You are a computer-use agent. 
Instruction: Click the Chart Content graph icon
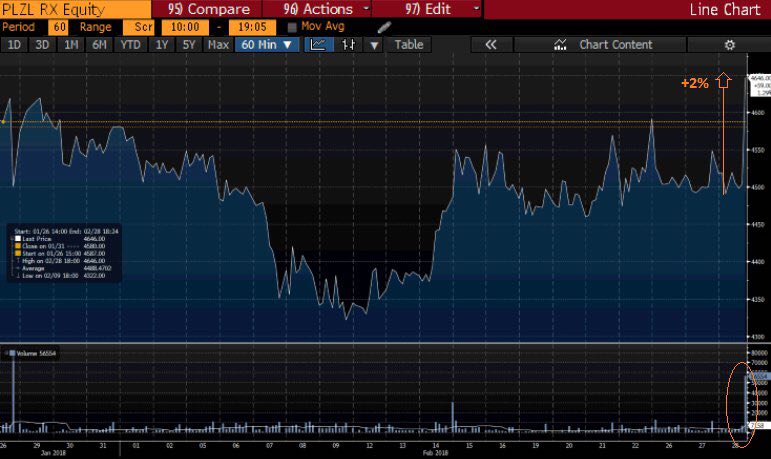point(560,45)
